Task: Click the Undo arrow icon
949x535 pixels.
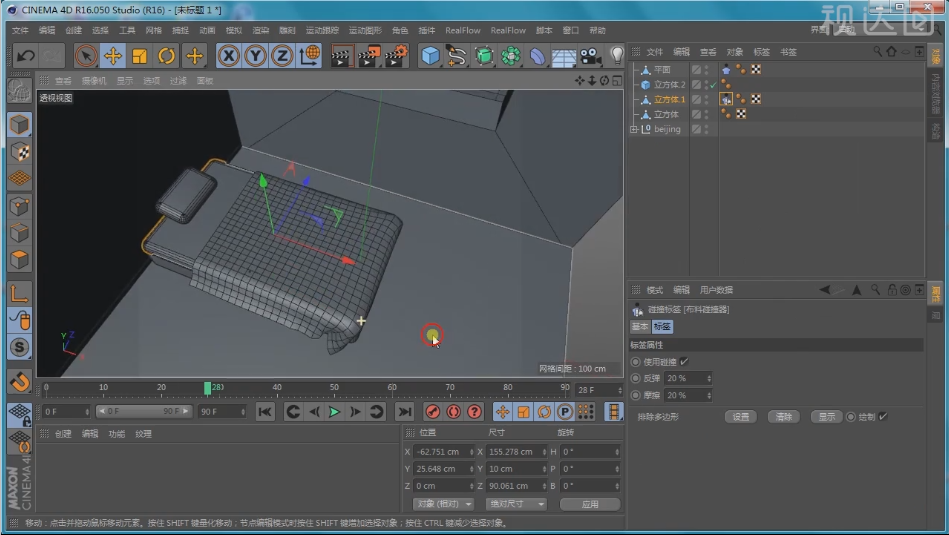Action: click(25, 56)
